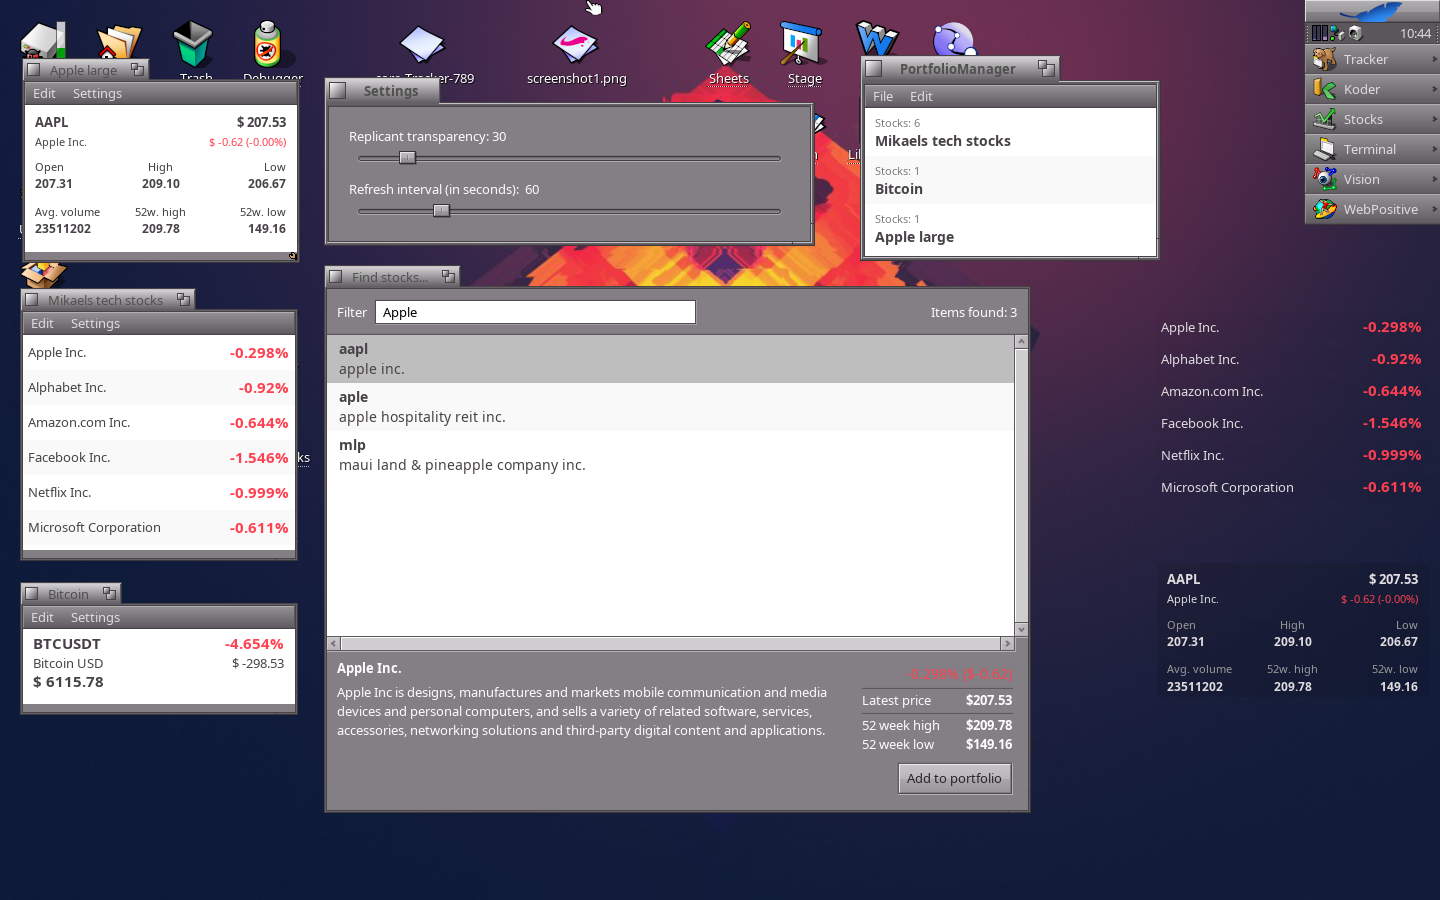Viewport: 1440px width, 900px height.
Task: Click the Refresh interval slider thumb
Action: [x=441, y=210]
